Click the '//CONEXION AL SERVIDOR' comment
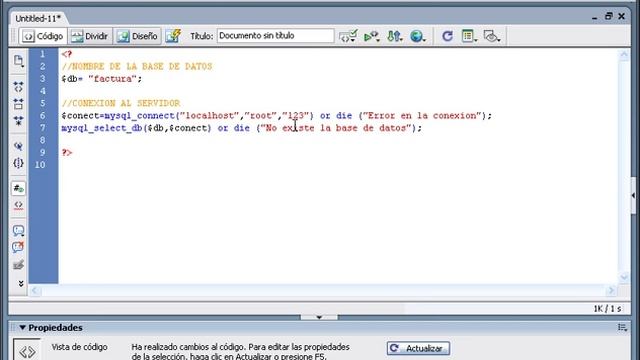 [121, 103]
